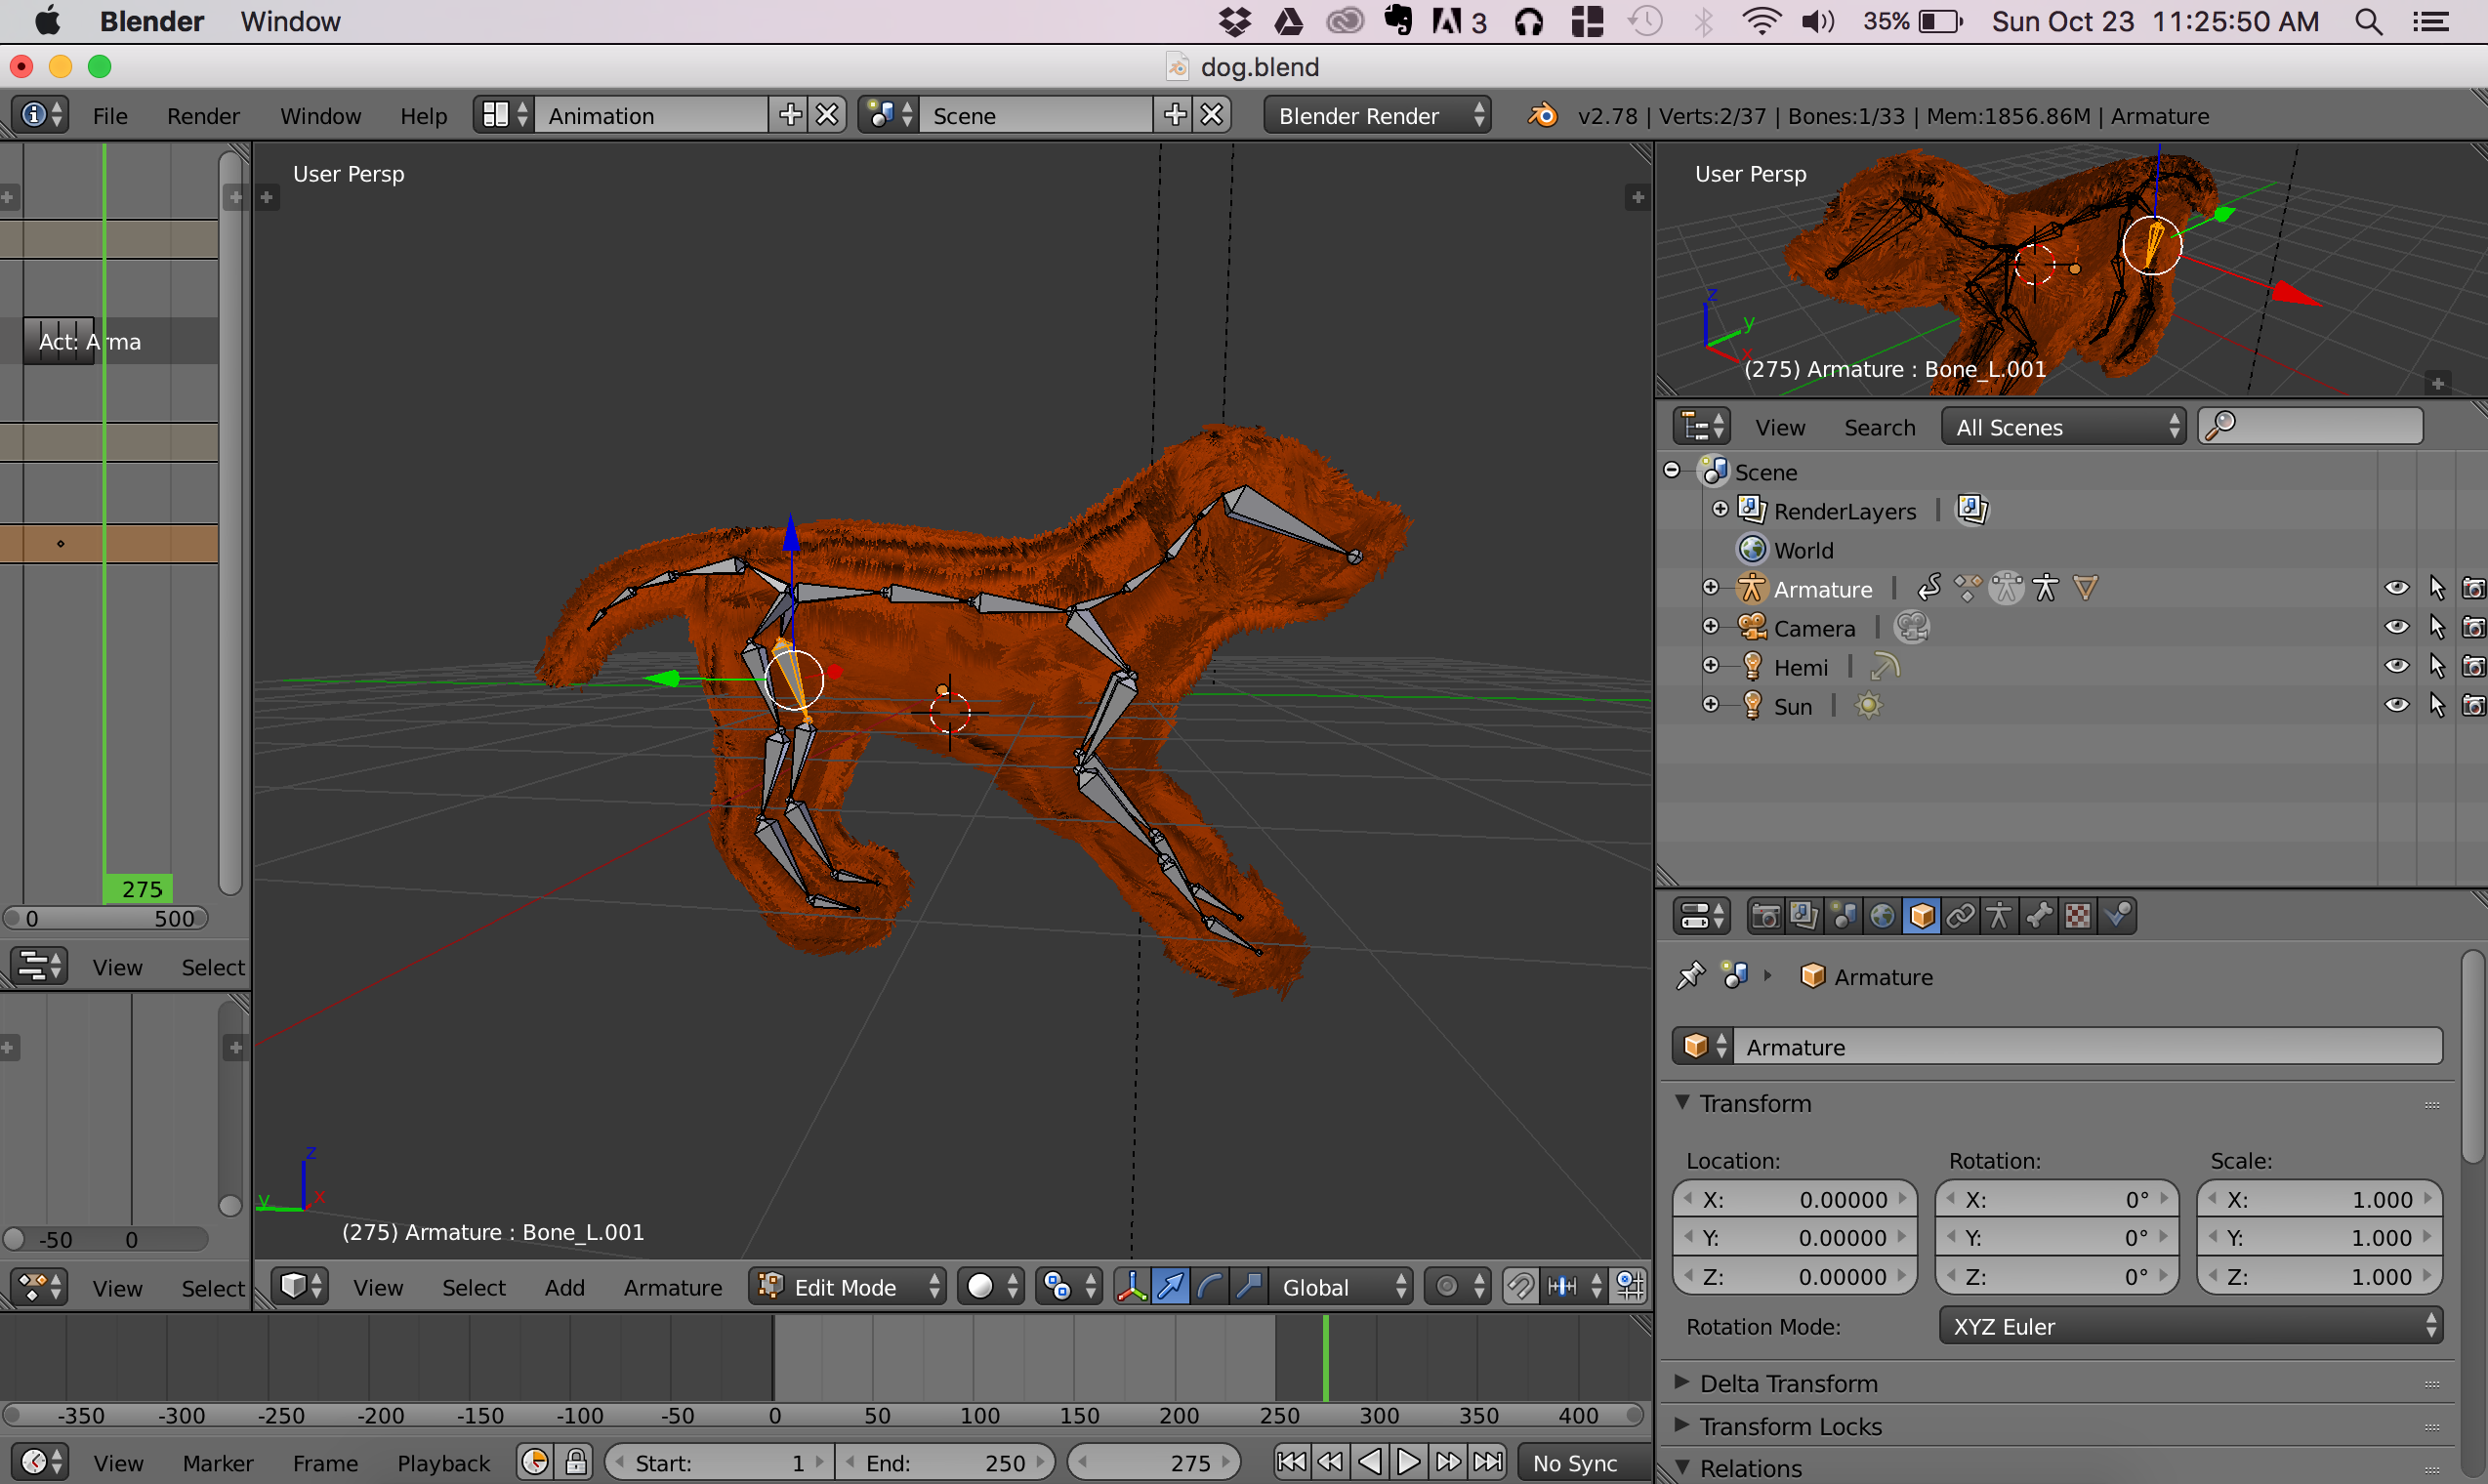This screenshot has height=1484, width=2488.
Task: Click the No Sync button
Action: 1574,1463
